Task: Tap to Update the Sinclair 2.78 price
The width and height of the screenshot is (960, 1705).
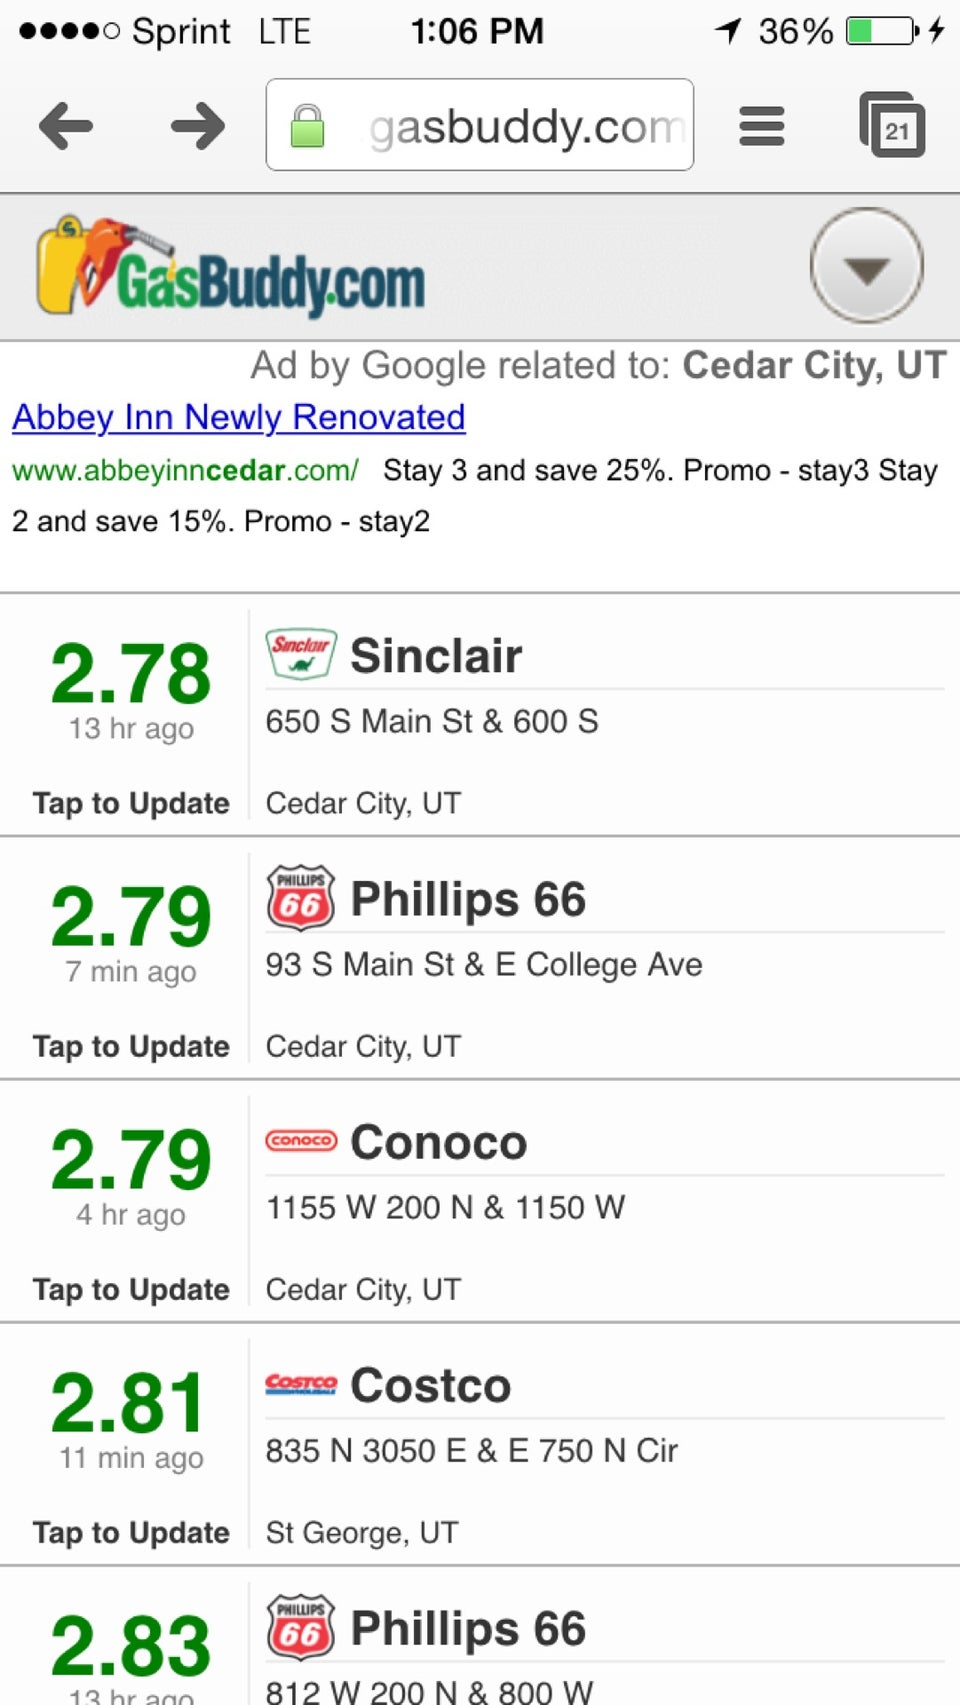Action: 131,803
